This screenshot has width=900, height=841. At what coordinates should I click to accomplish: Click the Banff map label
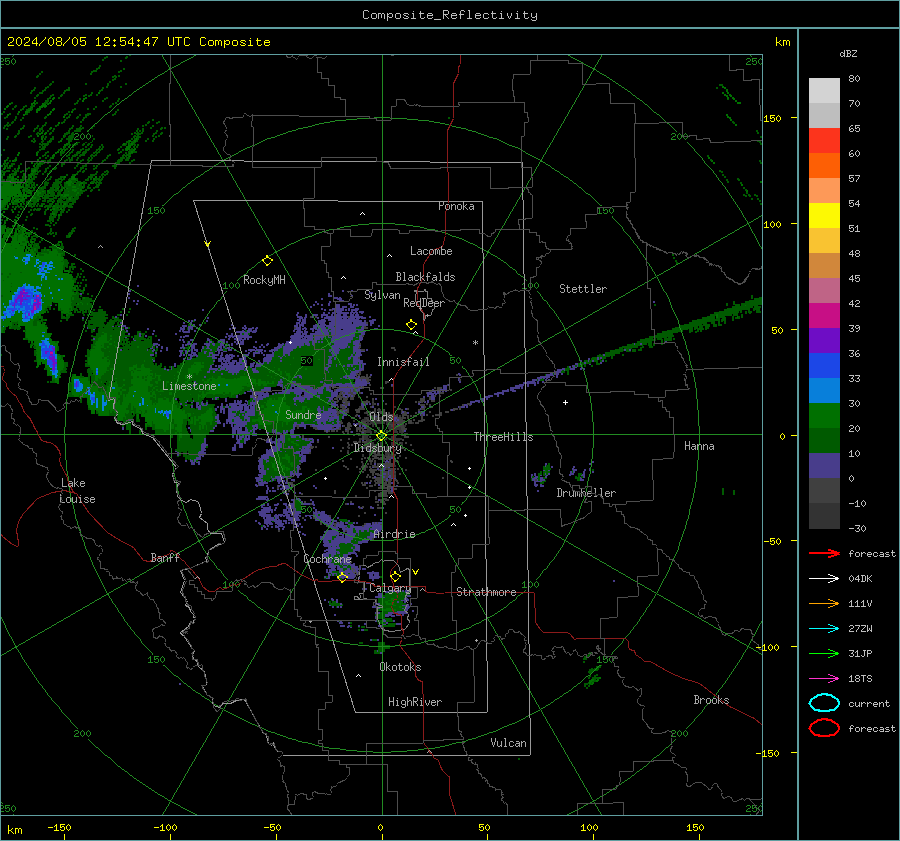[165, 557]
